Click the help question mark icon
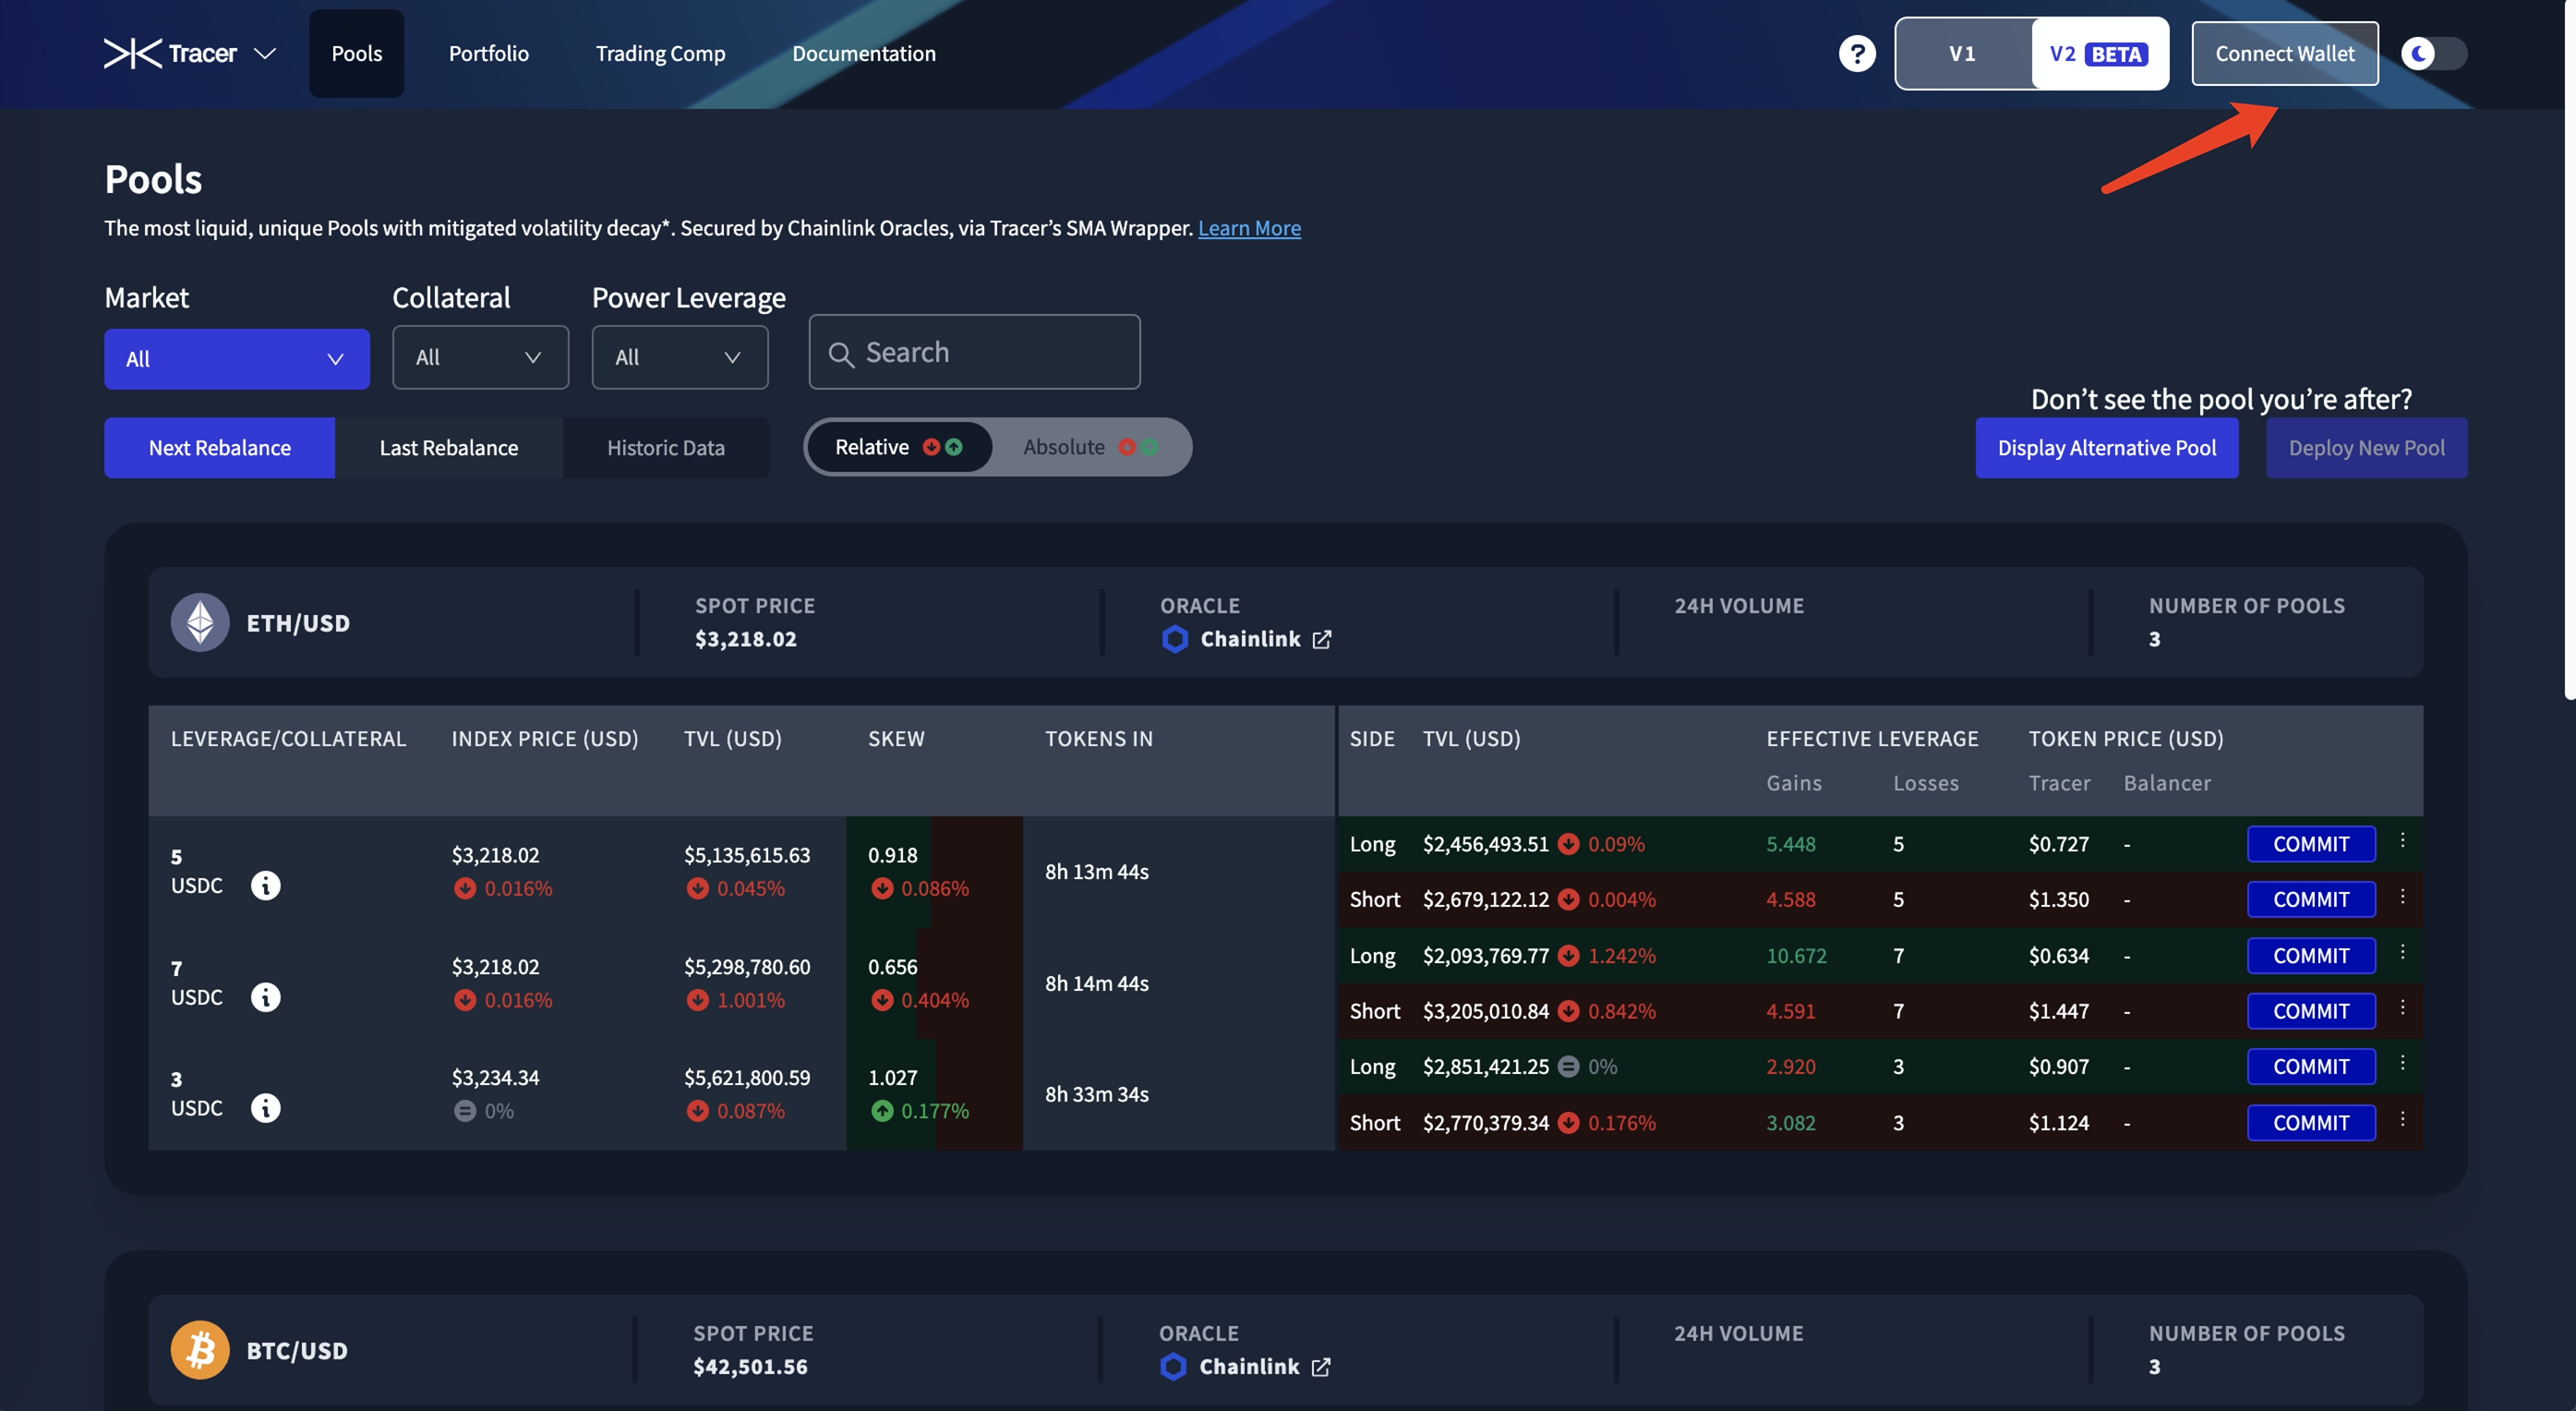Viewport: 2576px width, 1411px height. tap(1857, 53)
